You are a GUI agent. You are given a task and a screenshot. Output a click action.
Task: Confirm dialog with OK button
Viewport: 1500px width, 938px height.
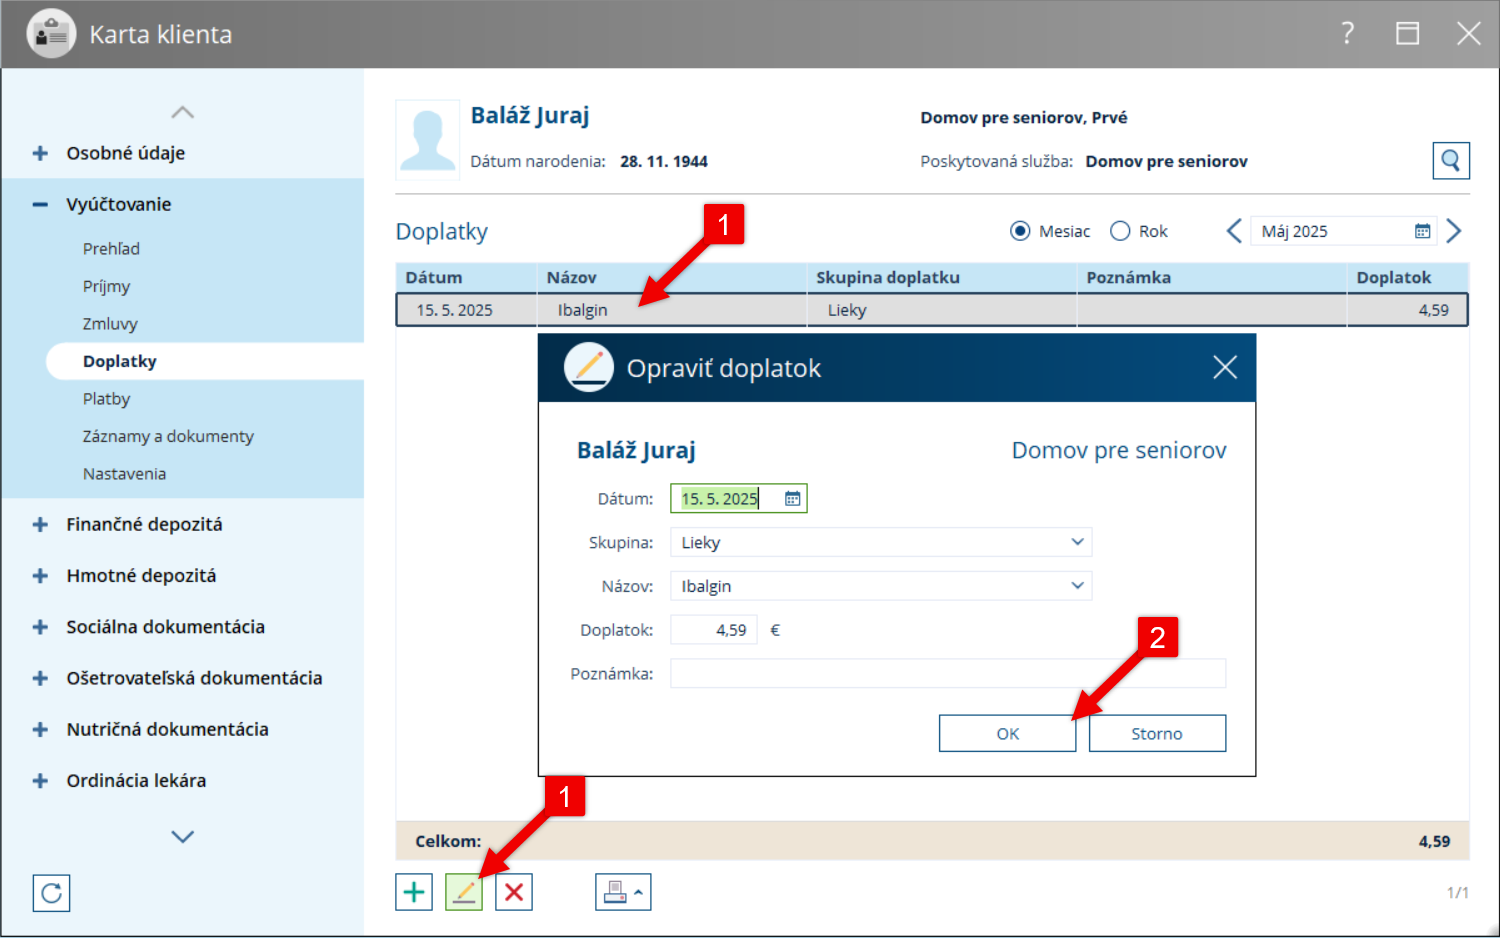point(1007,733)
